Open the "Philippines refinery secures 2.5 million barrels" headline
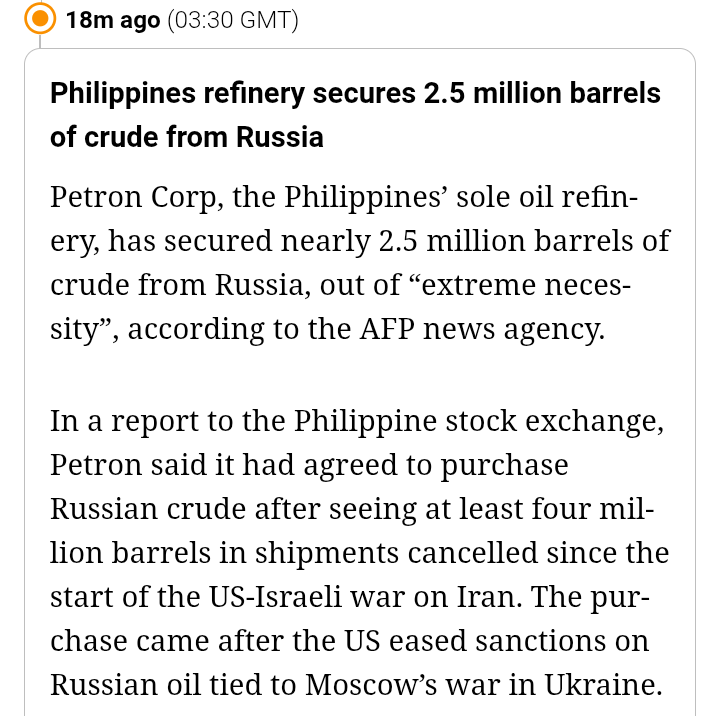This screenshot has height=716, width=720. point(355,93)
